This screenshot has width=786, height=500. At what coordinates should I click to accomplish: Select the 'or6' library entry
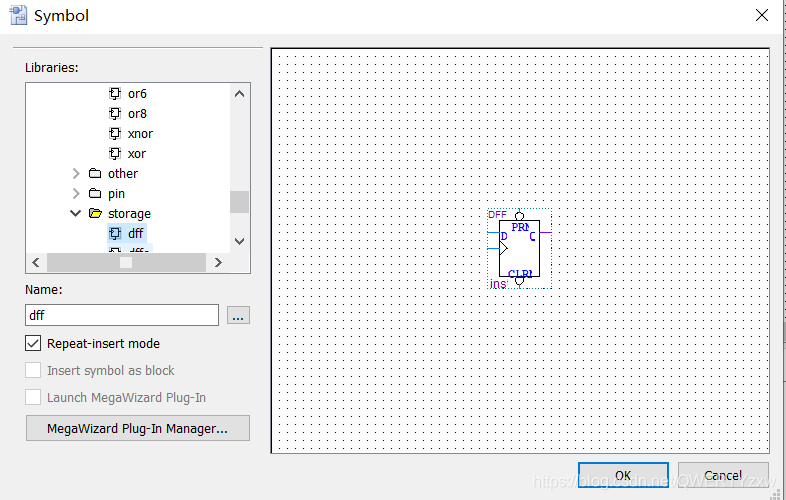coord(137,94)
